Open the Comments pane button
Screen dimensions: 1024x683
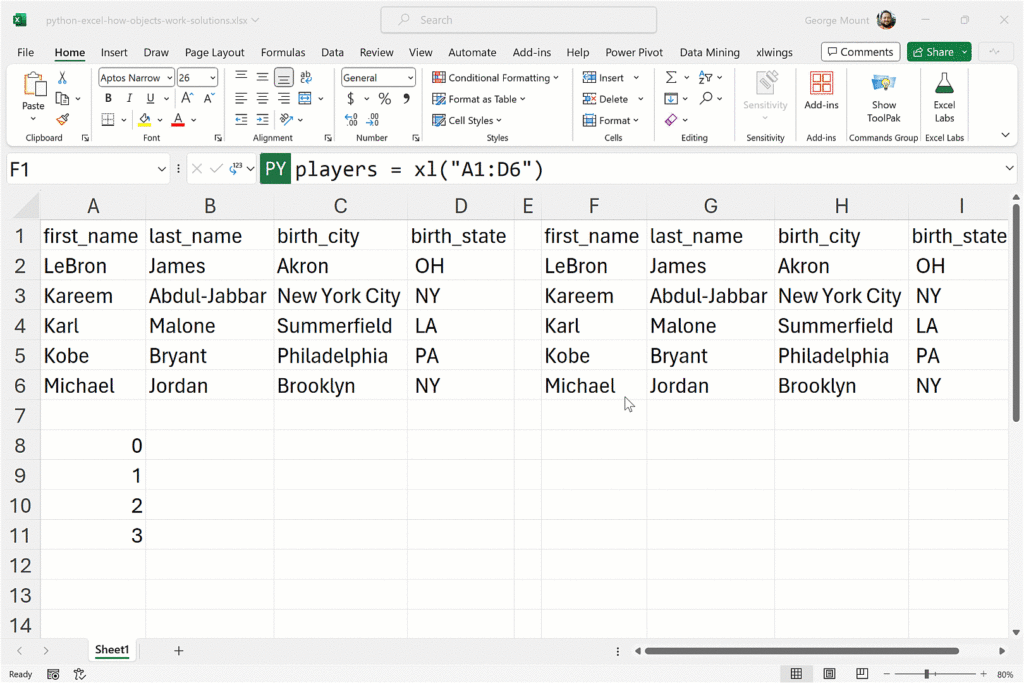(860, 52)
